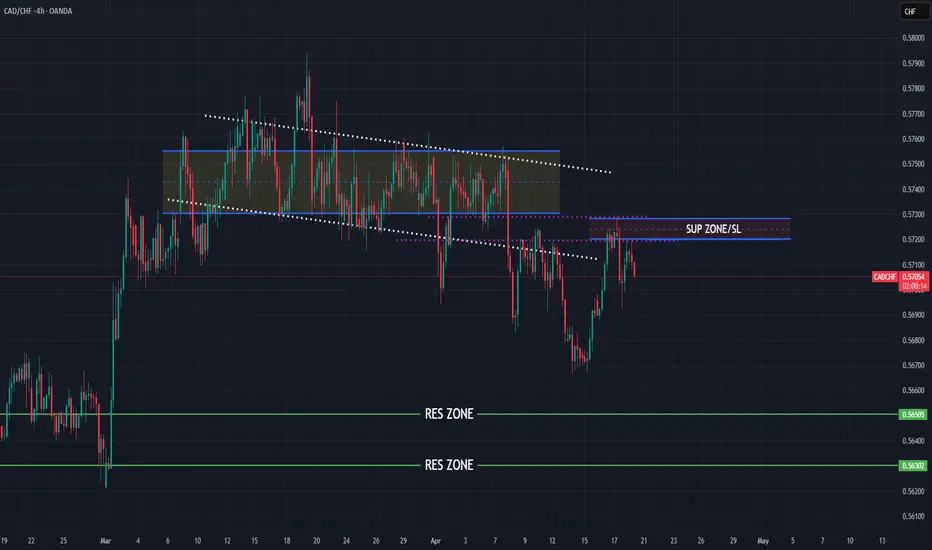Click the CAD/CHF · 4h · OANDA symbol title

coord(38,11)
